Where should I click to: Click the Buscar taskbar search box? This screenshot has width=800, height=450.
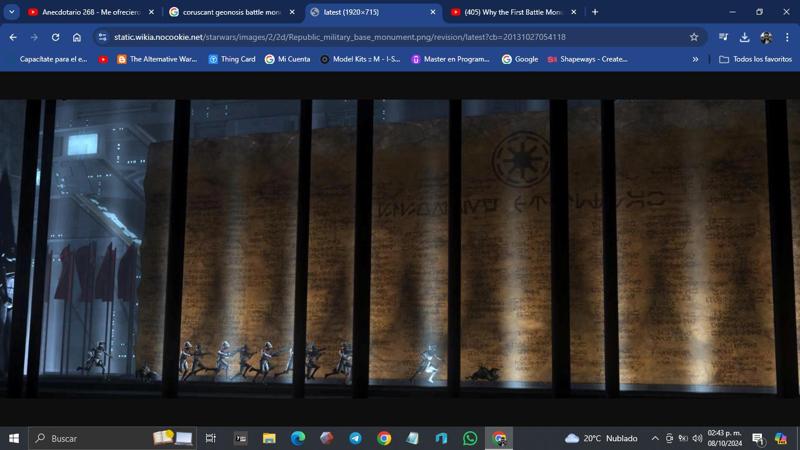tap(112, 438)
